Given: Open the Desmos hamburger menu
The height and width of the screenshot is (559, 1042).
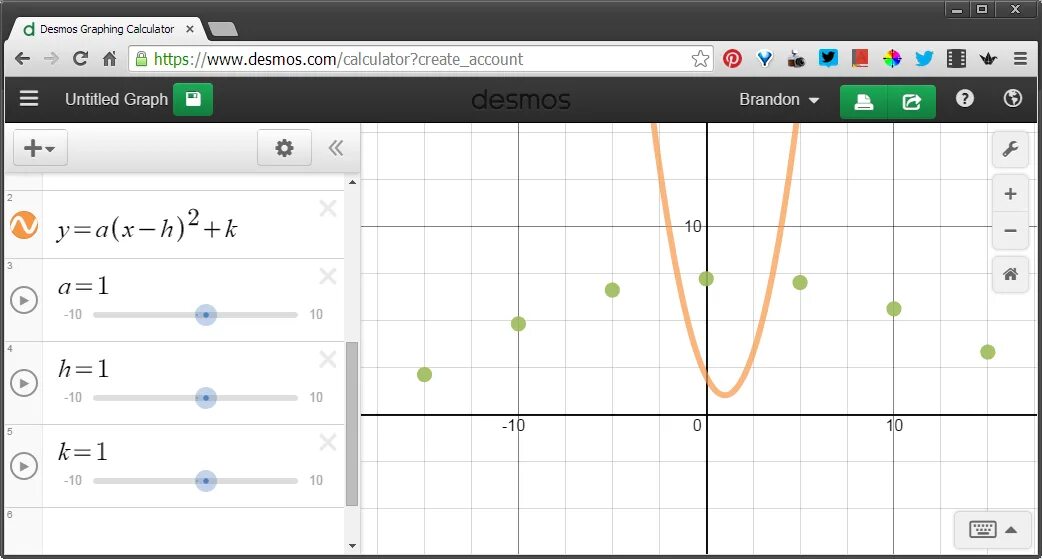Looking at the screenshot, I should point(29,99).
